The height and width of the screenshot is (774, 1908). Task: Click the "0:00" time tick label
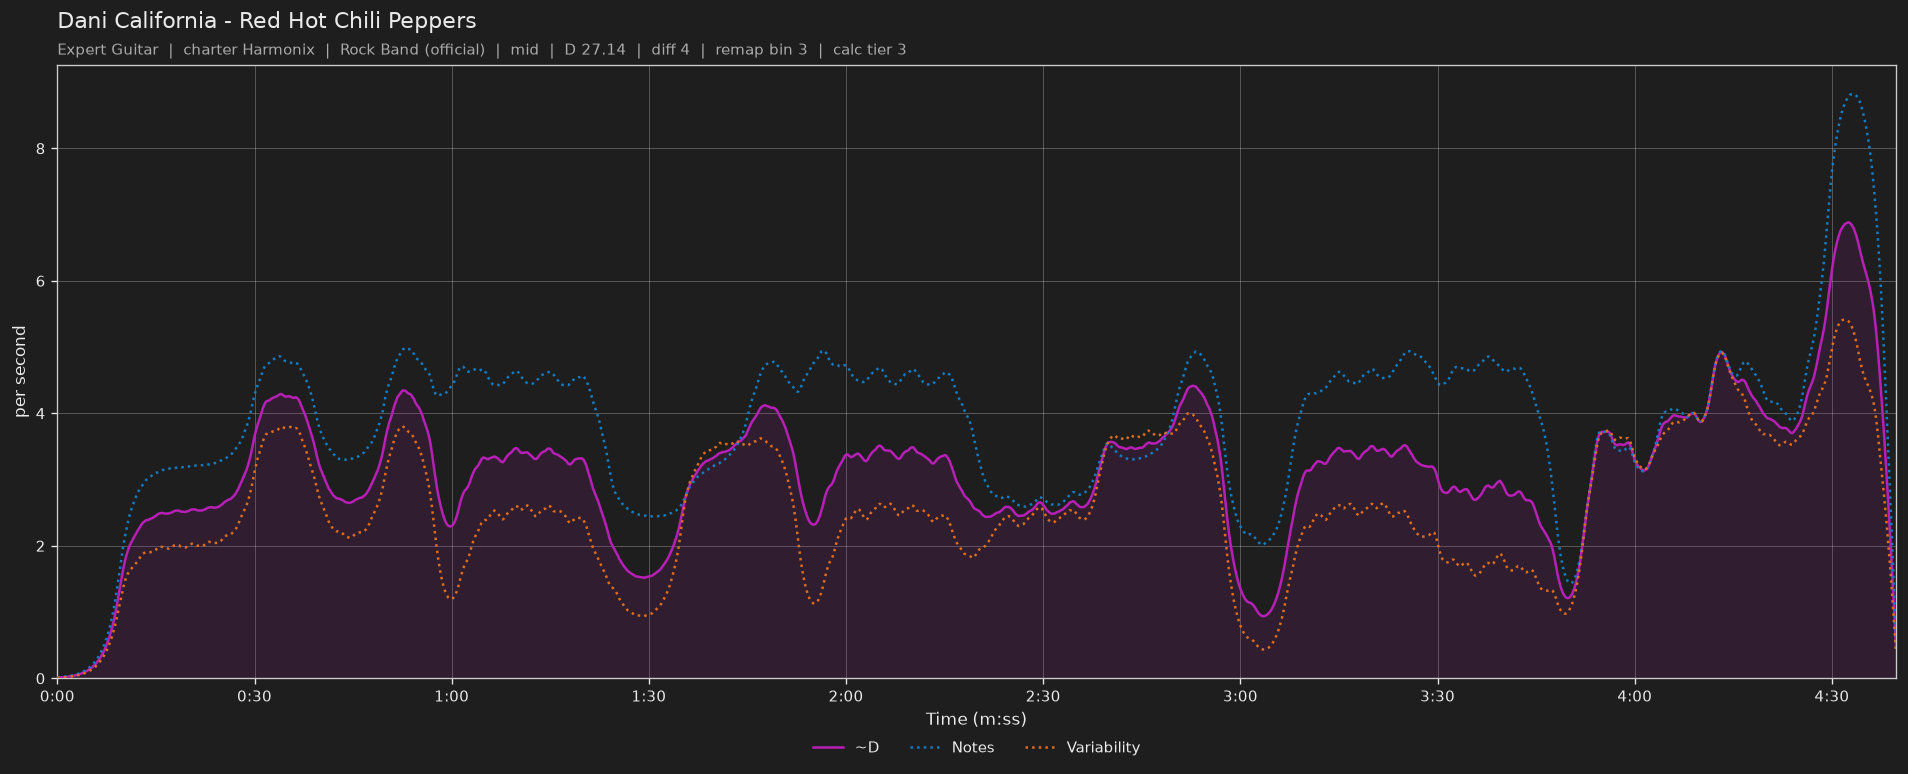pyautogui.click(x=57, y=696)
